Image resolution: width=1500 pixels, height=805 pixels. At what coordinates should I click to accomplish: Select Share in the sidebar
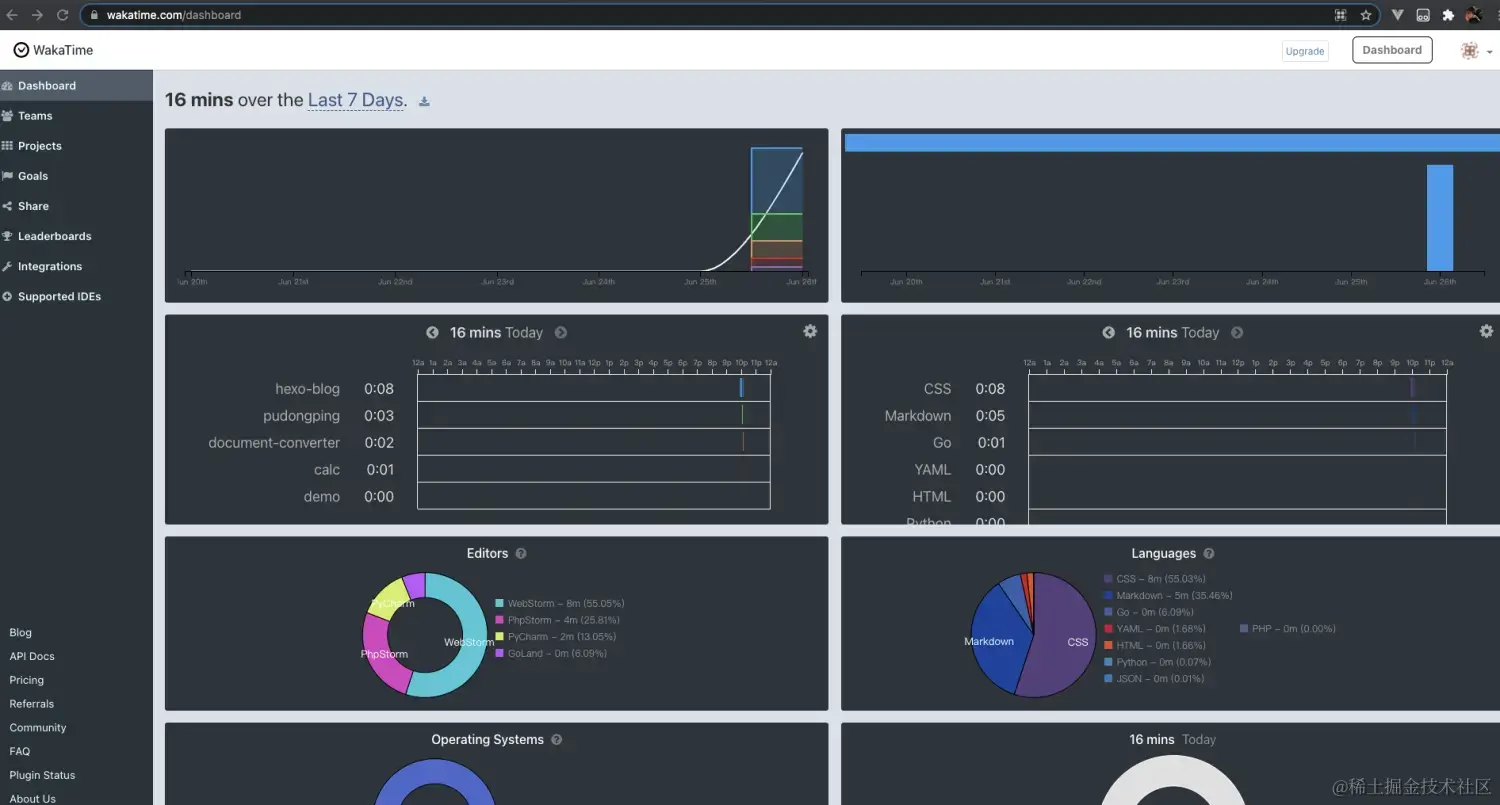coord(76,206)
